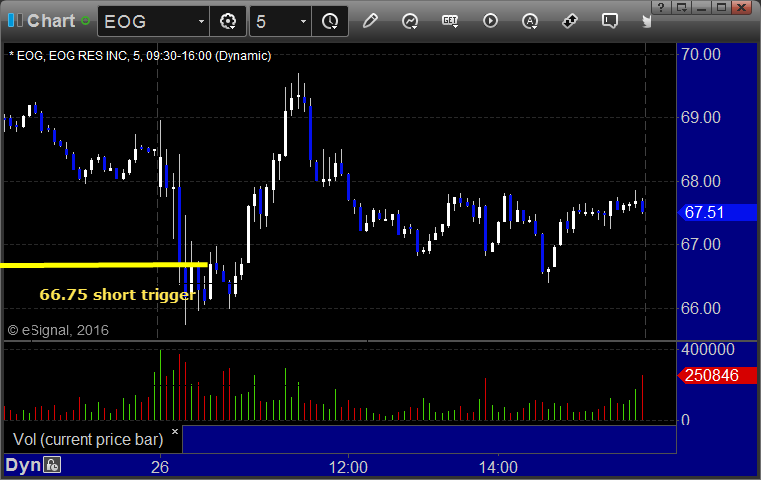Screen dimensions: 761x480
Task: Open the time template clock icon
Action: (x=330, y=21)
